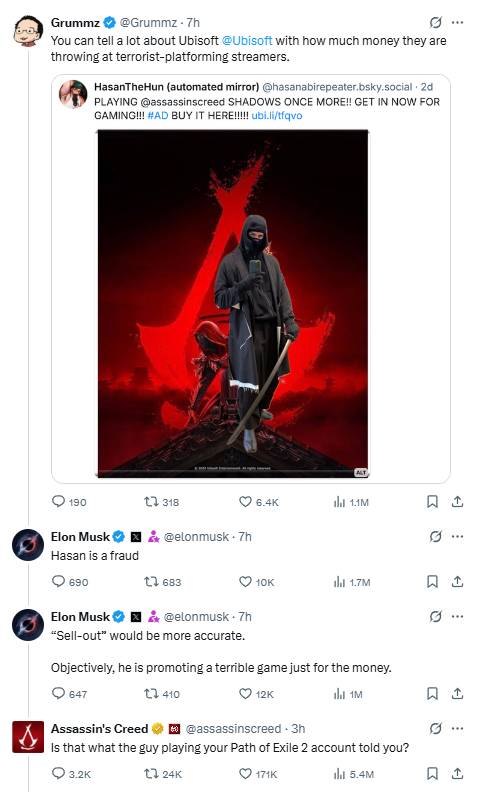Viewport: 478px width, 792px height.
Task: Open the more options menu on Grummz's tweet
Action: [x=457, y=22]
